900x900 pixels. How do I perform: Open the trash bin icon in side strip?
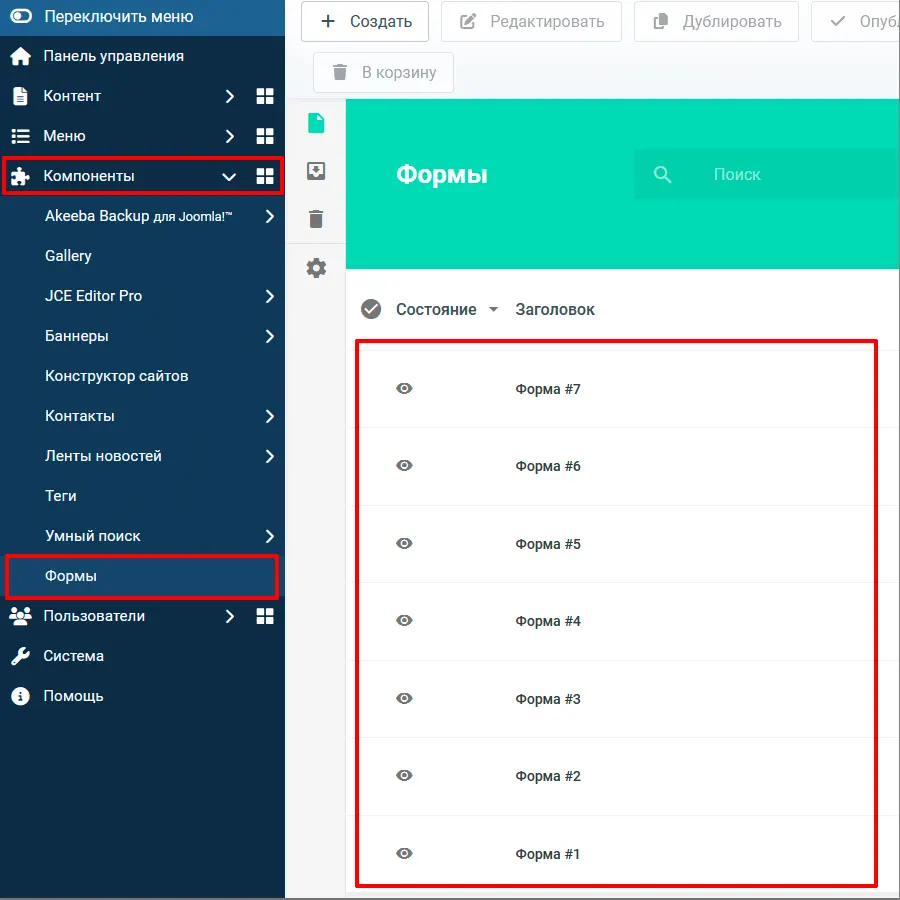coord(316,219)
